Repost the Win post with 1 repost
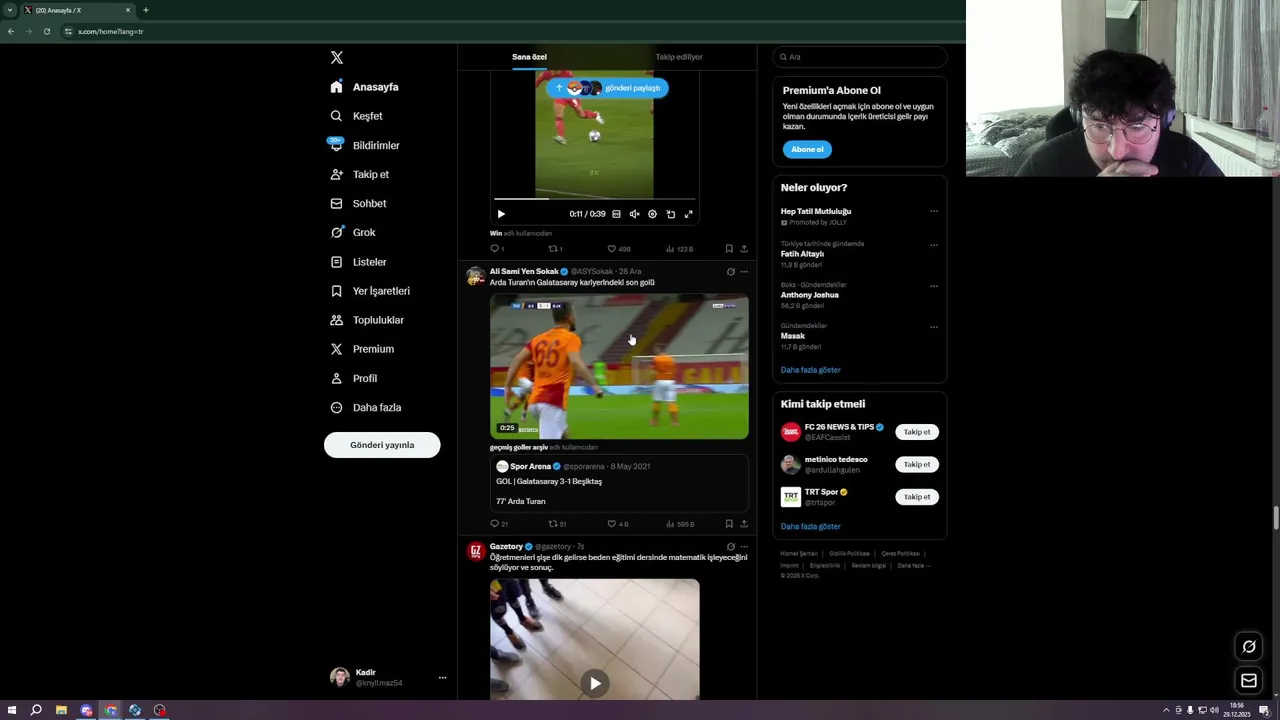 click(x=555, y=249)
